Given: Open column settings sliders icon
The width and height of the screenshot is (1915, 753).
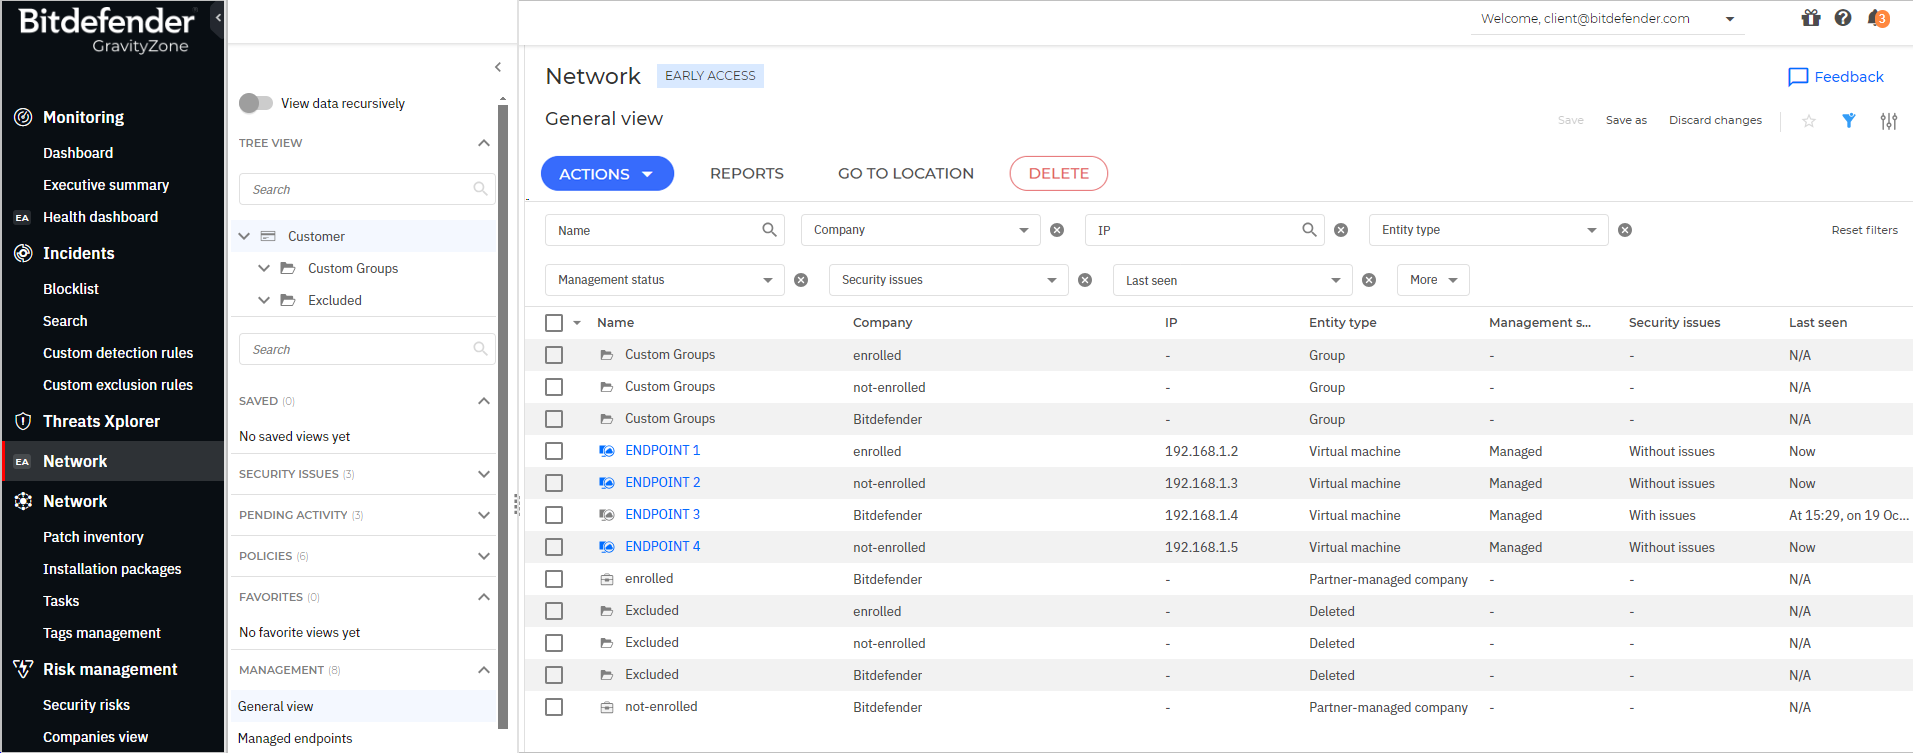Looking at the screenshot, I should 1888,121.
